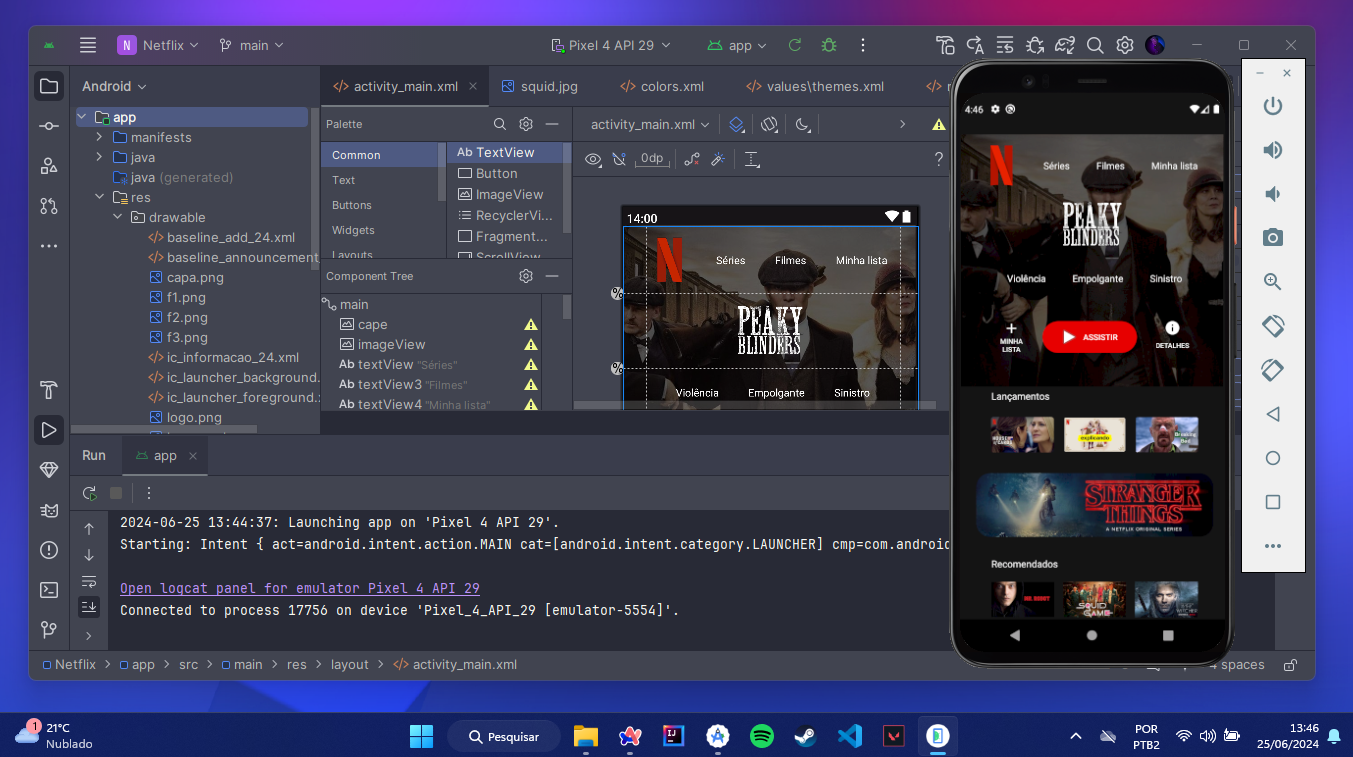Open the Commit tool window
Image resolution: width=1353 pixels, height=757 pixels.
48,126
